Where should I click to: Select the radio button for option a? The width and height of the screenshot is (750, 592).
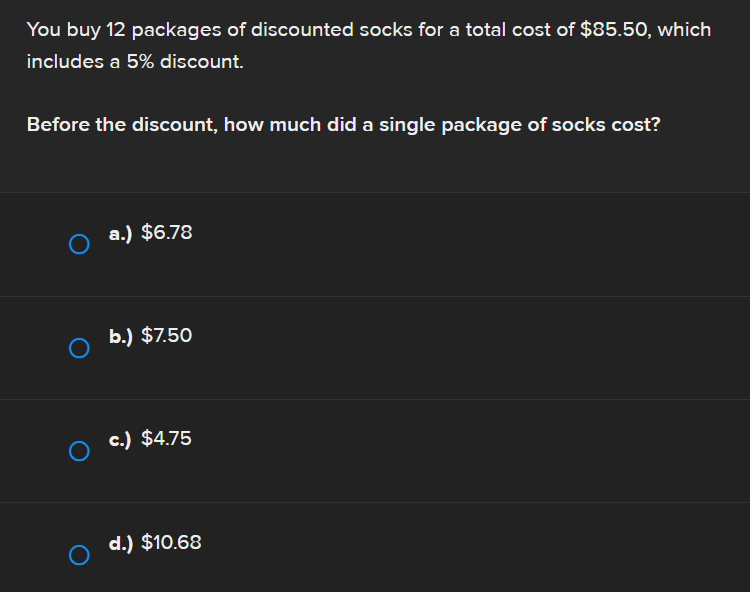[x=79, y=244]
